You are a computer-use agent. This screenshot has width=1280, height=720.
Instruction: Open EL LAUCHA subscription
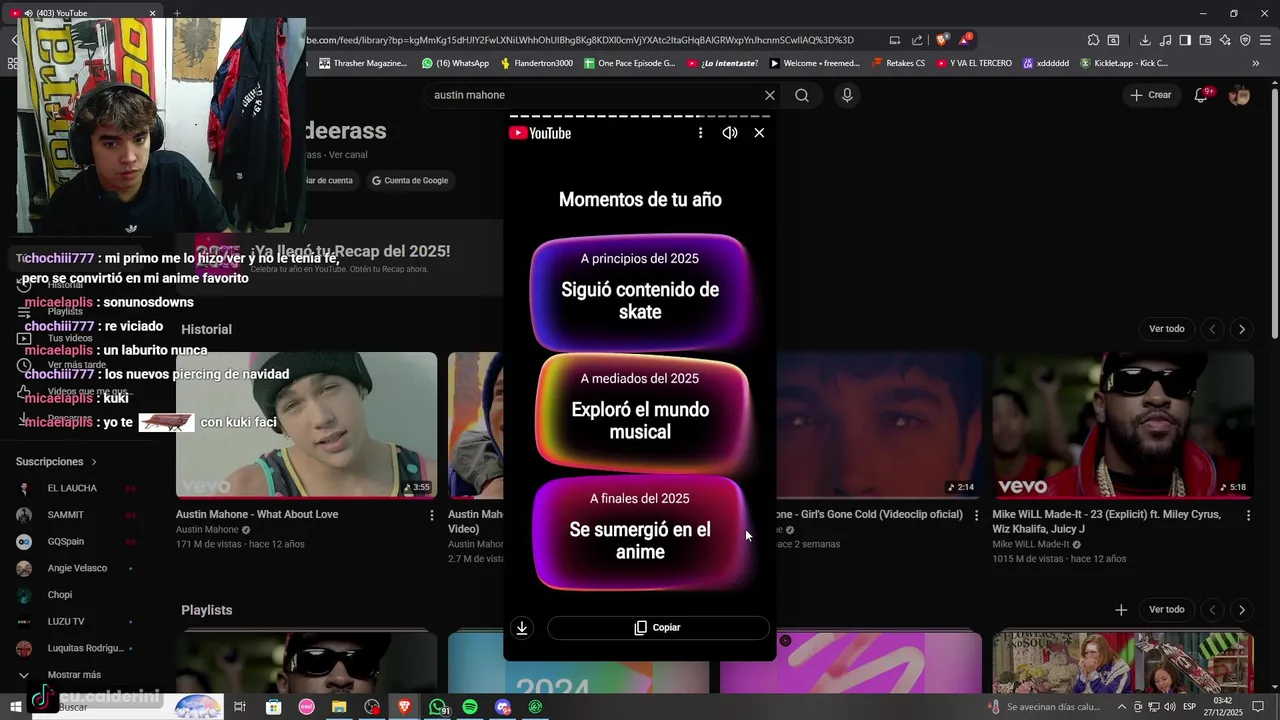(72, 488)
